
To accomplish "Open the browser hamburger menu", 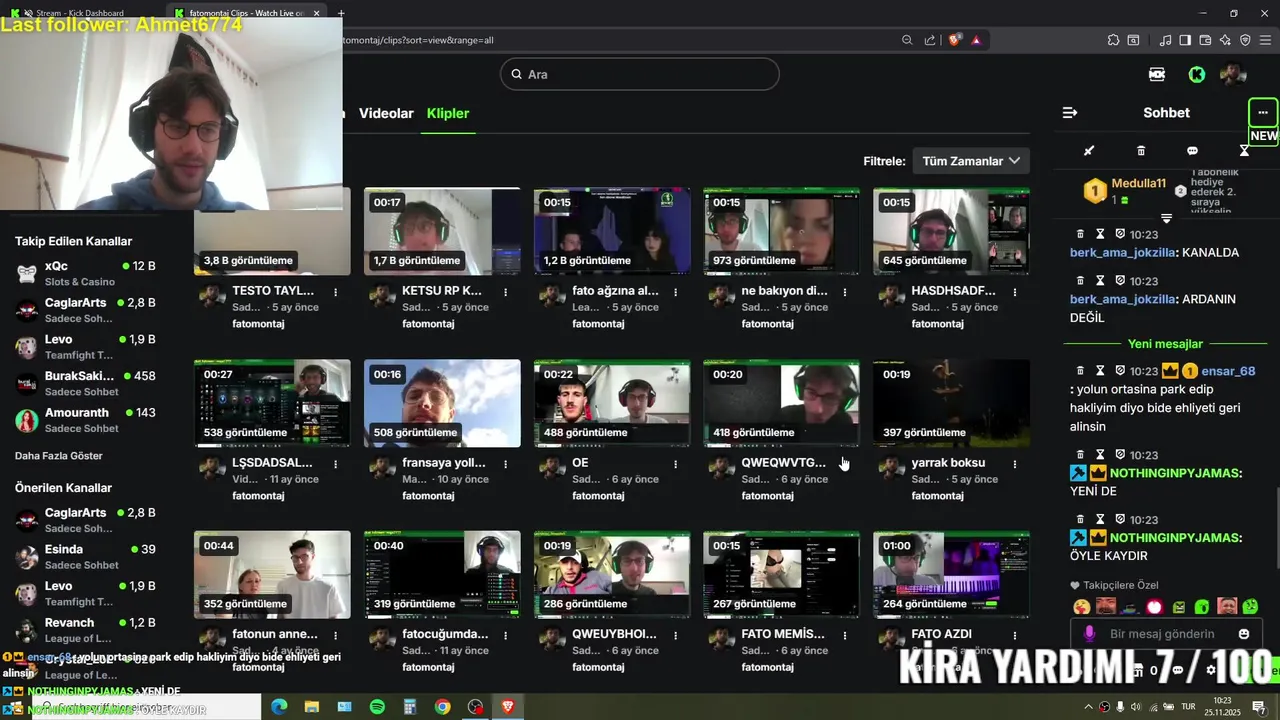I will (1265, 40).
